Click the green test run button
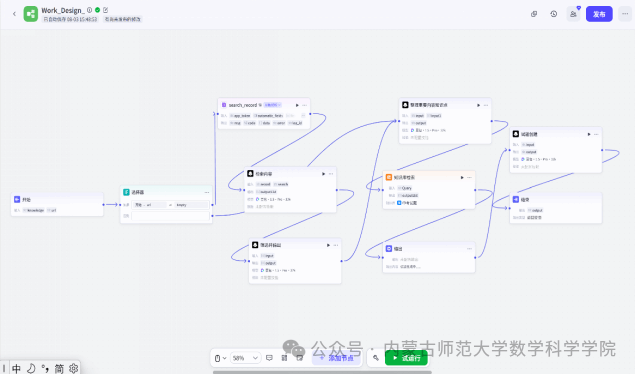Image resolution: width=636 pixels, height=374 pixels. (406, 358)
